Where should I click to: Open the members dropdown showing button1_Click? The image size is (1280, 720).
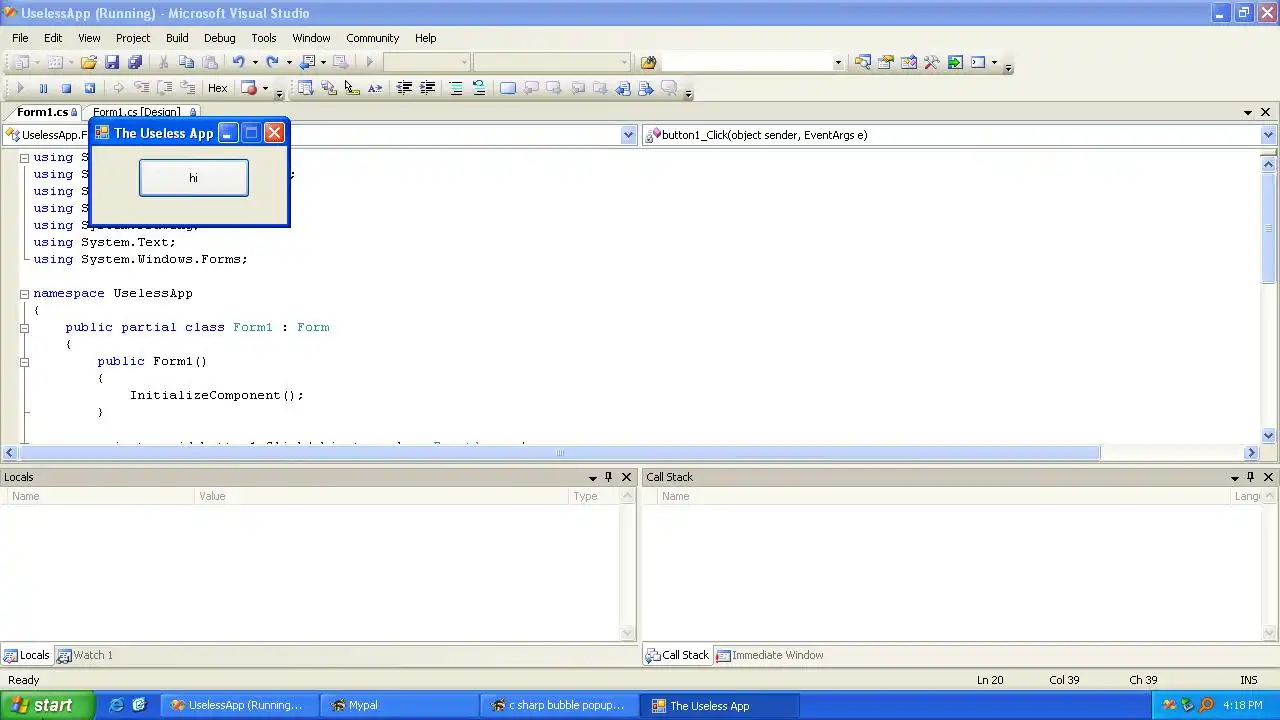coord(1268,135)
